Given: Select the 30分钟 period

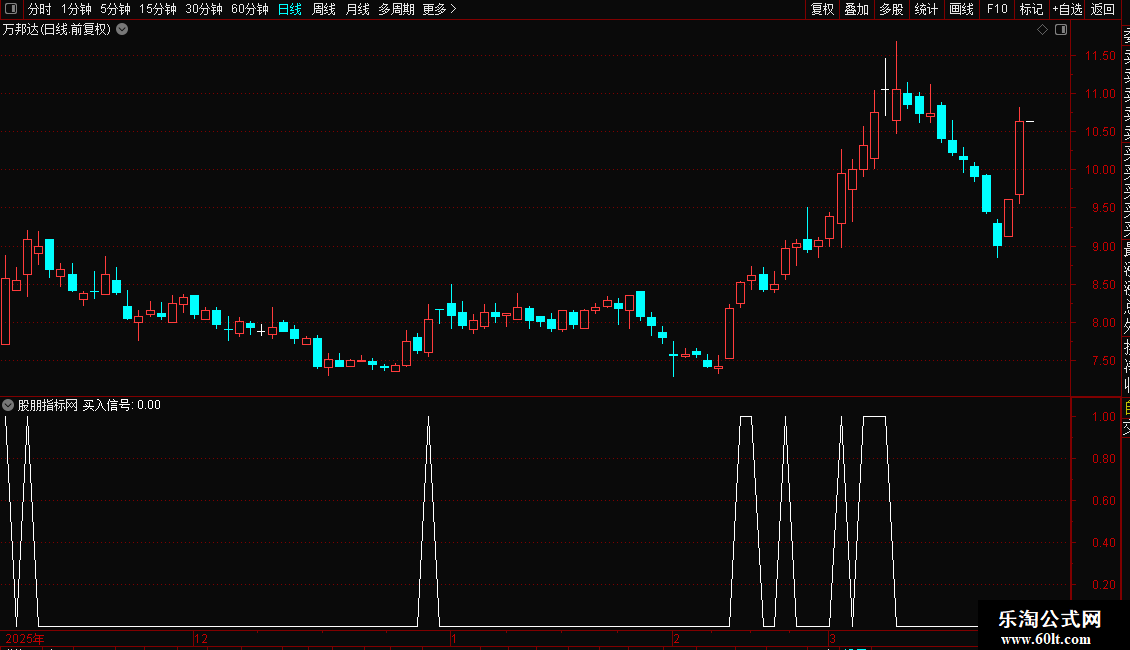Looking at the screenshot, I should 204,9.
